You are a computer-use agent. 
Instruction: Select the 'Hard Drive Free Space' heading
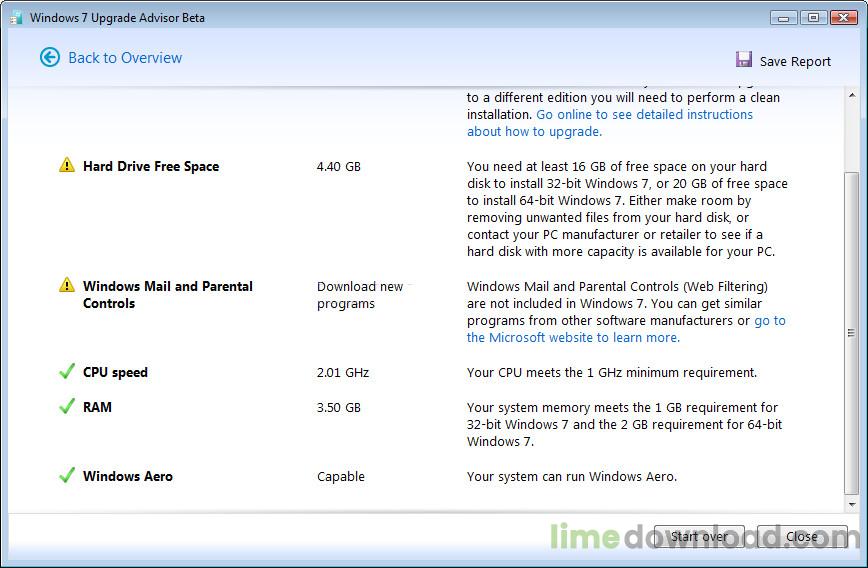pyautogui.click(x=151, y=166)
